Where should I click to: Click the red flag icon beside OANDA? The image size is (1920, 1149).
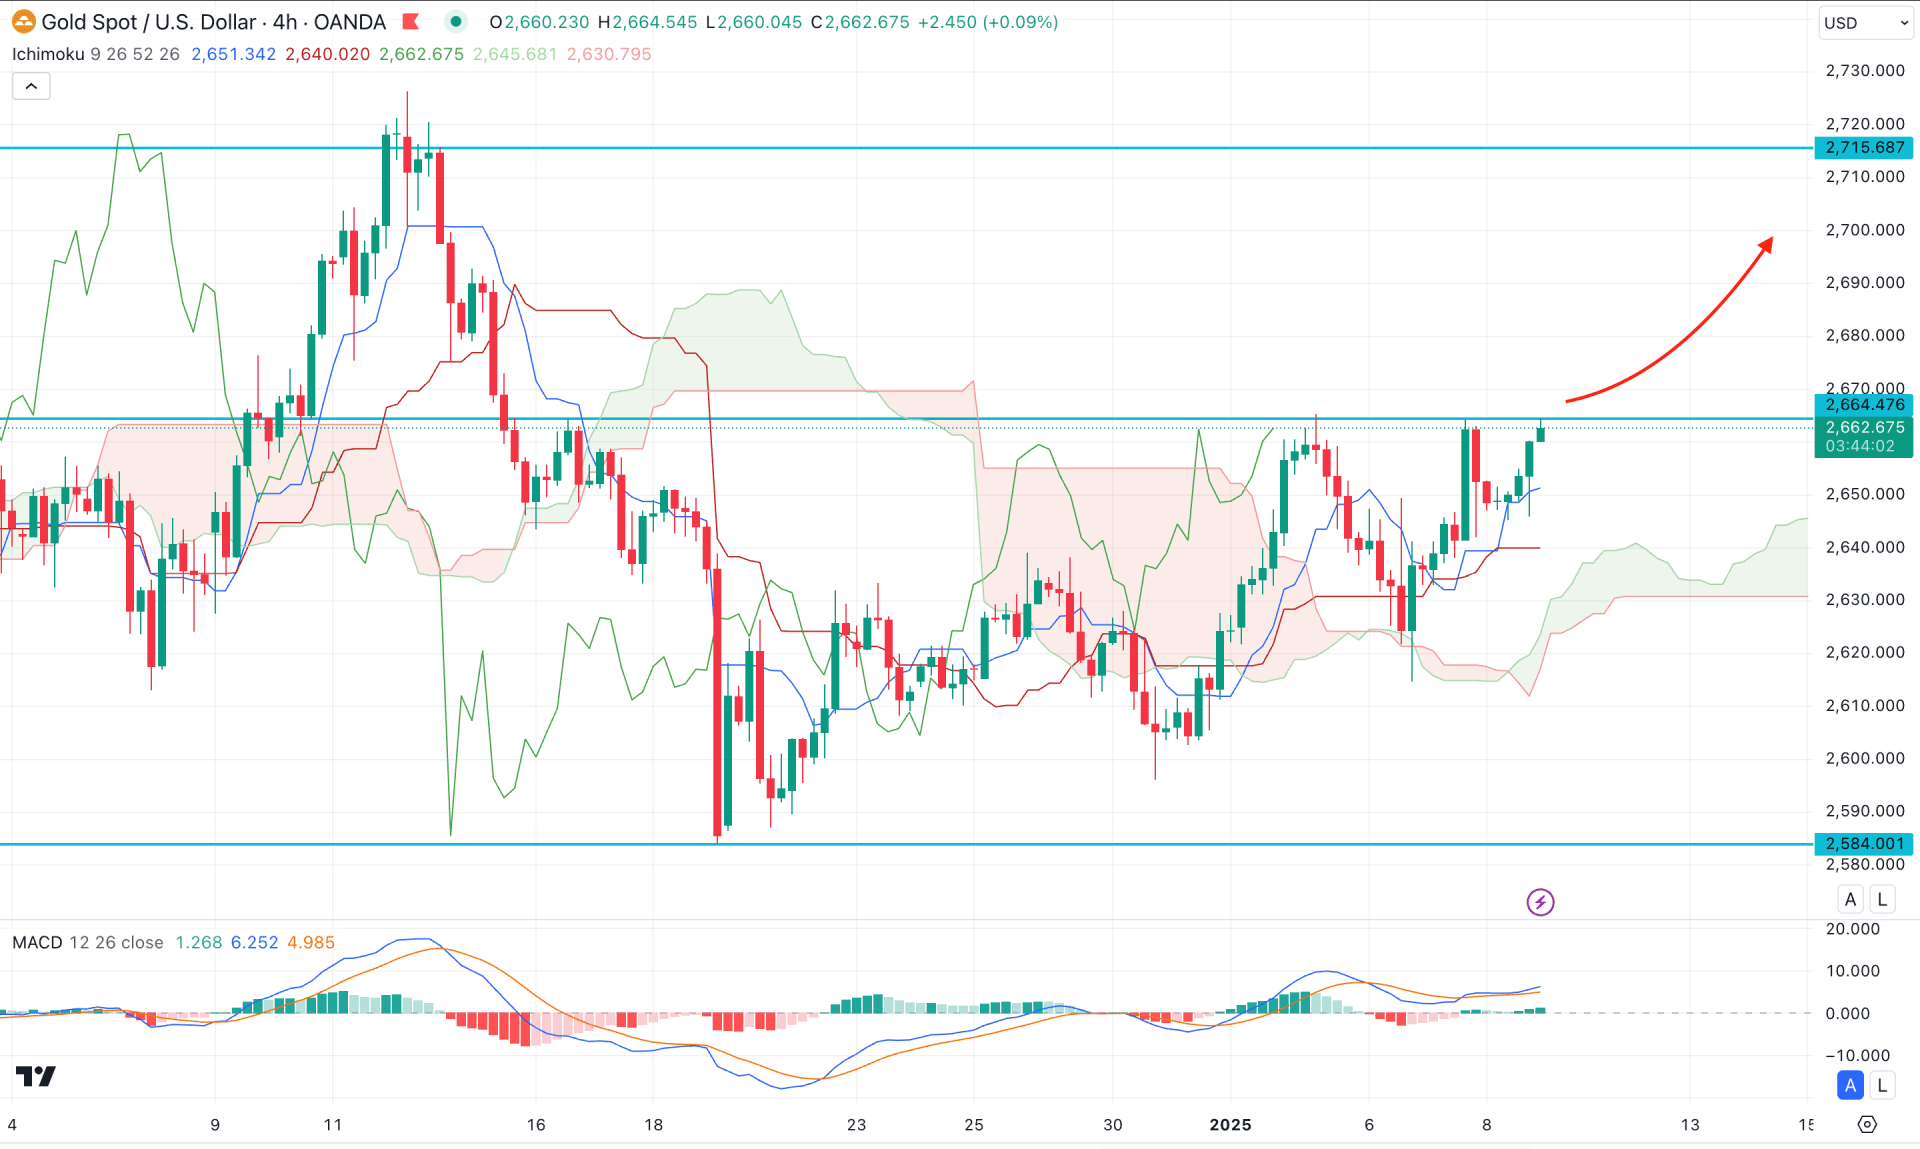click(410, 21)
